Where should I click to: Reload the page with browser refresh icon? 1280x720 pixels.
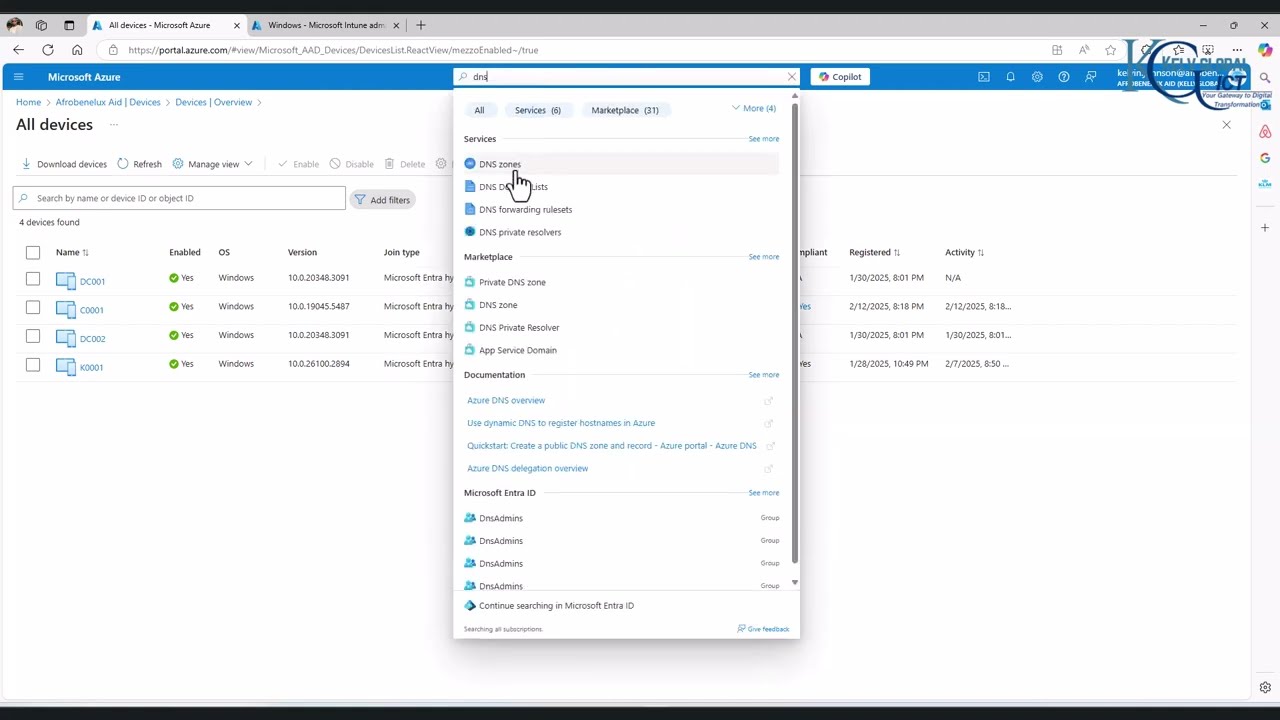(48, 50)
